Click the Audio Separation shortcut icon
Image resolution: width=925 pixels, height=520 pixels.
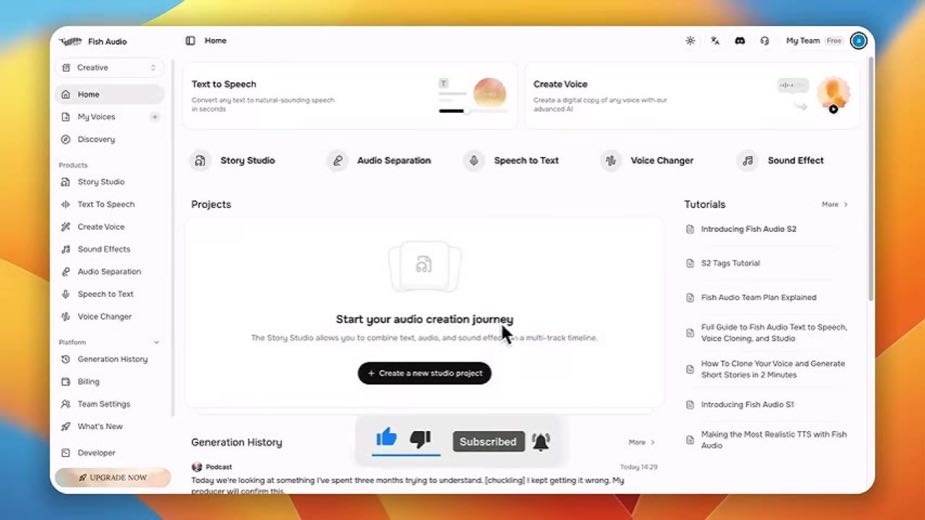pos(337,161)
